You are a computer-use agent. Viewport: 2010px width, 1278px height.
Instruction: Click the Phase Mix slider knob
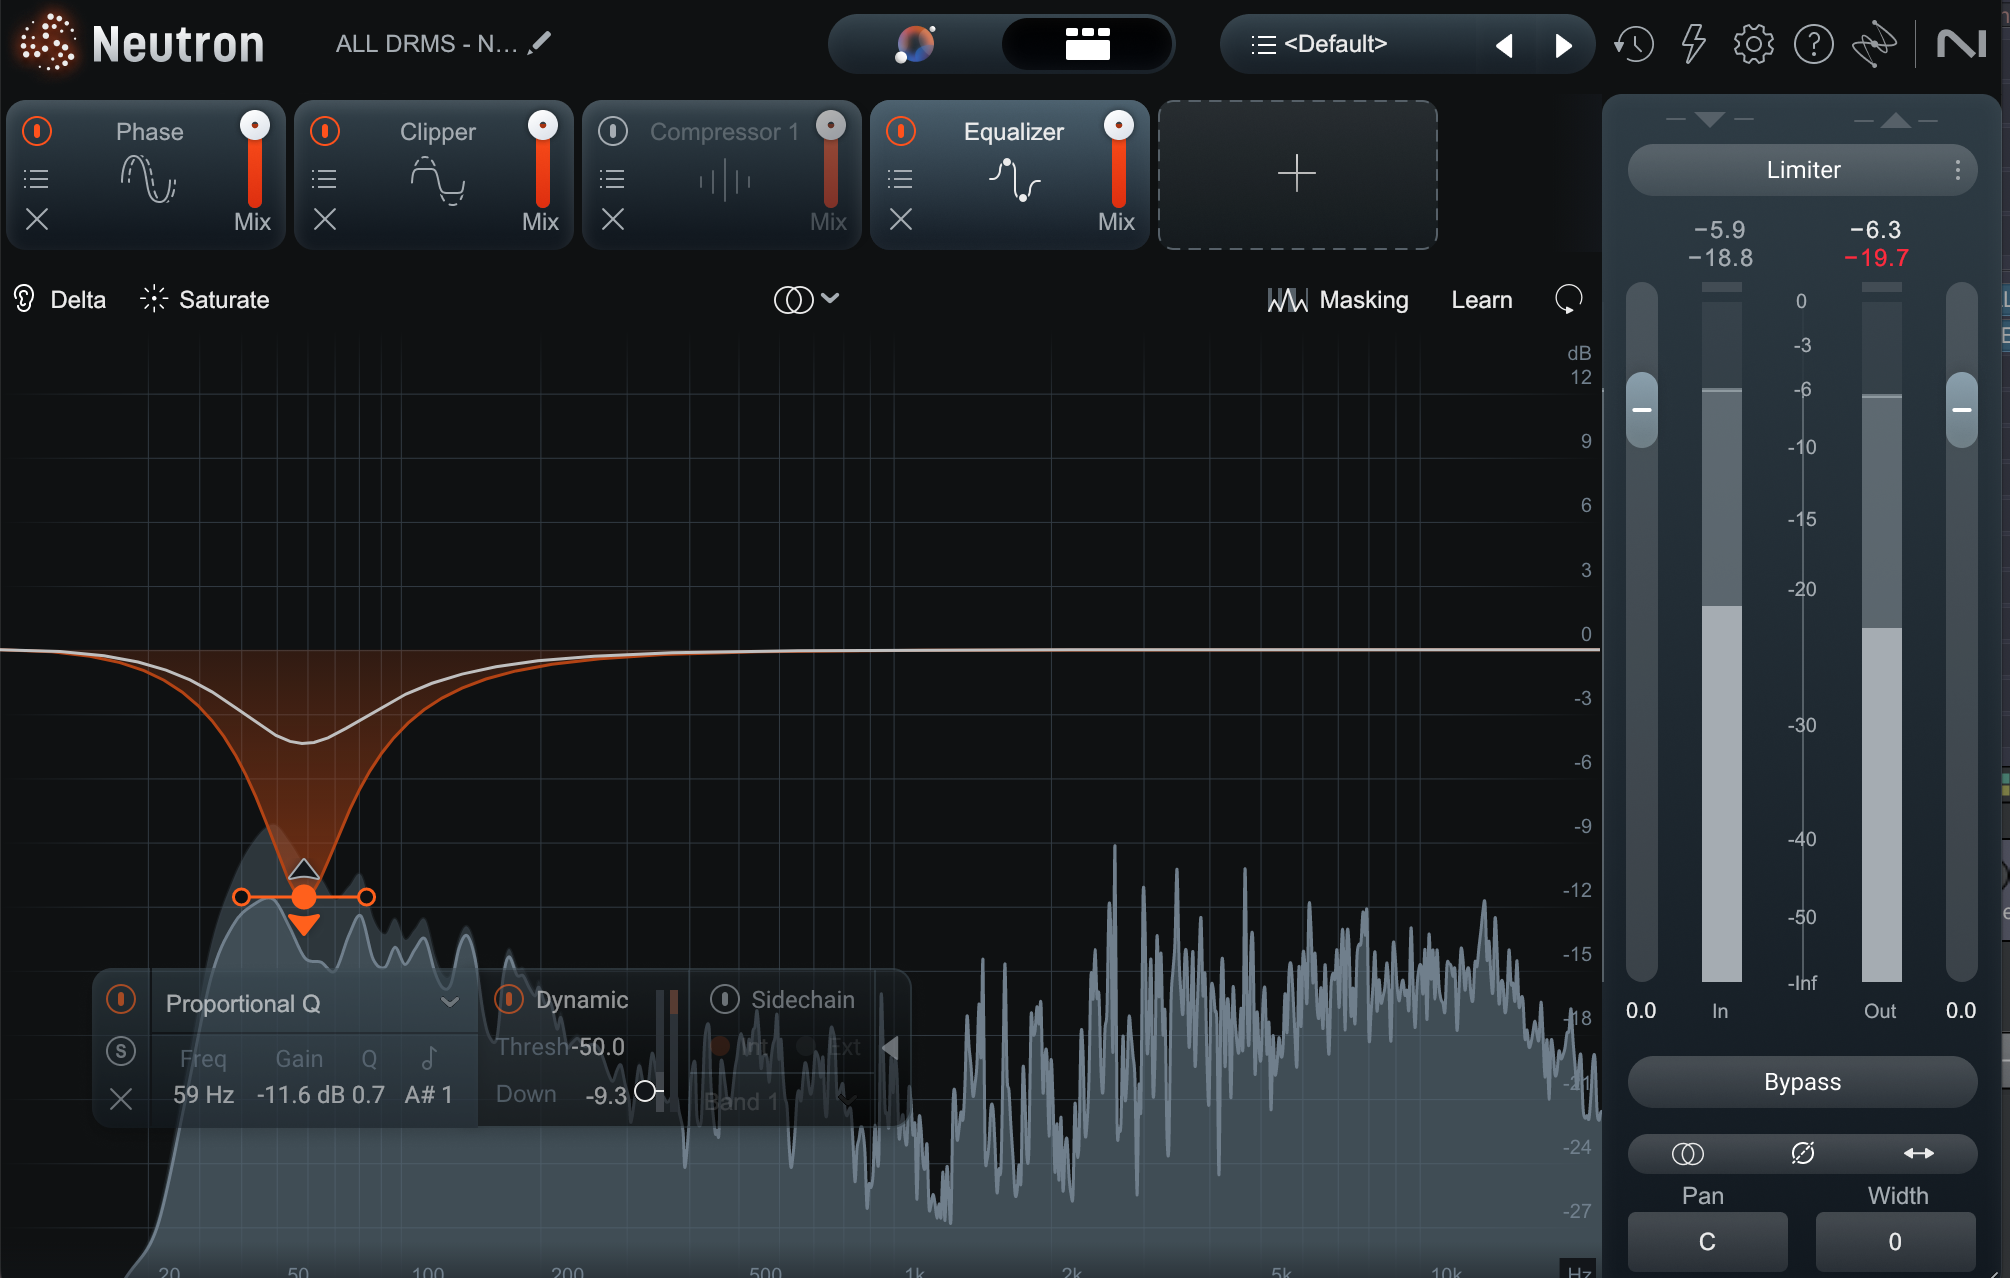pos(255,125)
